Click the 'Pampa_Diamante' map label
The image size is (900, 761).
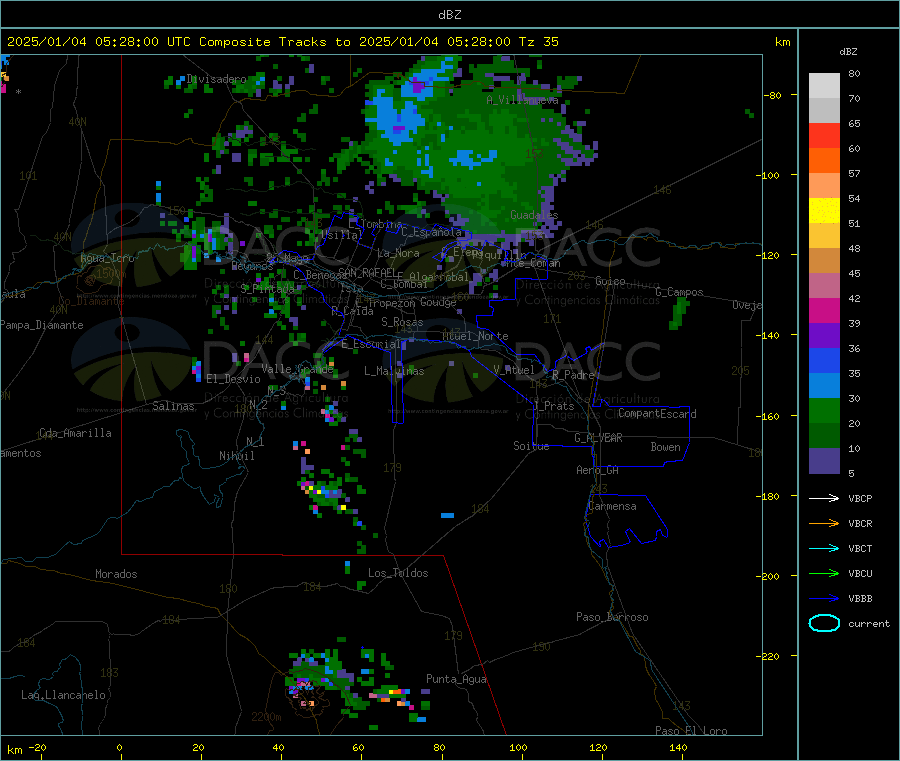(x=41, y=325)
